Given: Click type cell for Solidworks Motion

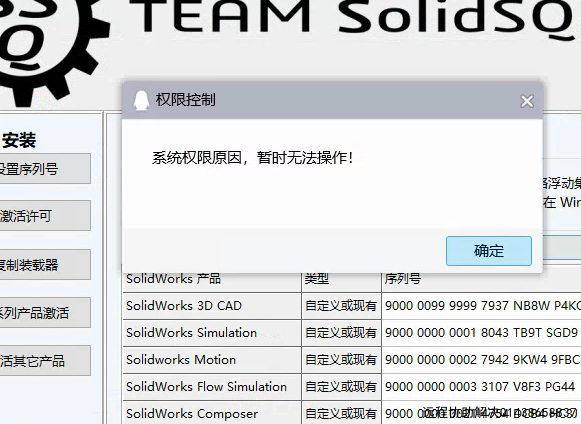Looking at the screenshot, I should click(341, 360).
